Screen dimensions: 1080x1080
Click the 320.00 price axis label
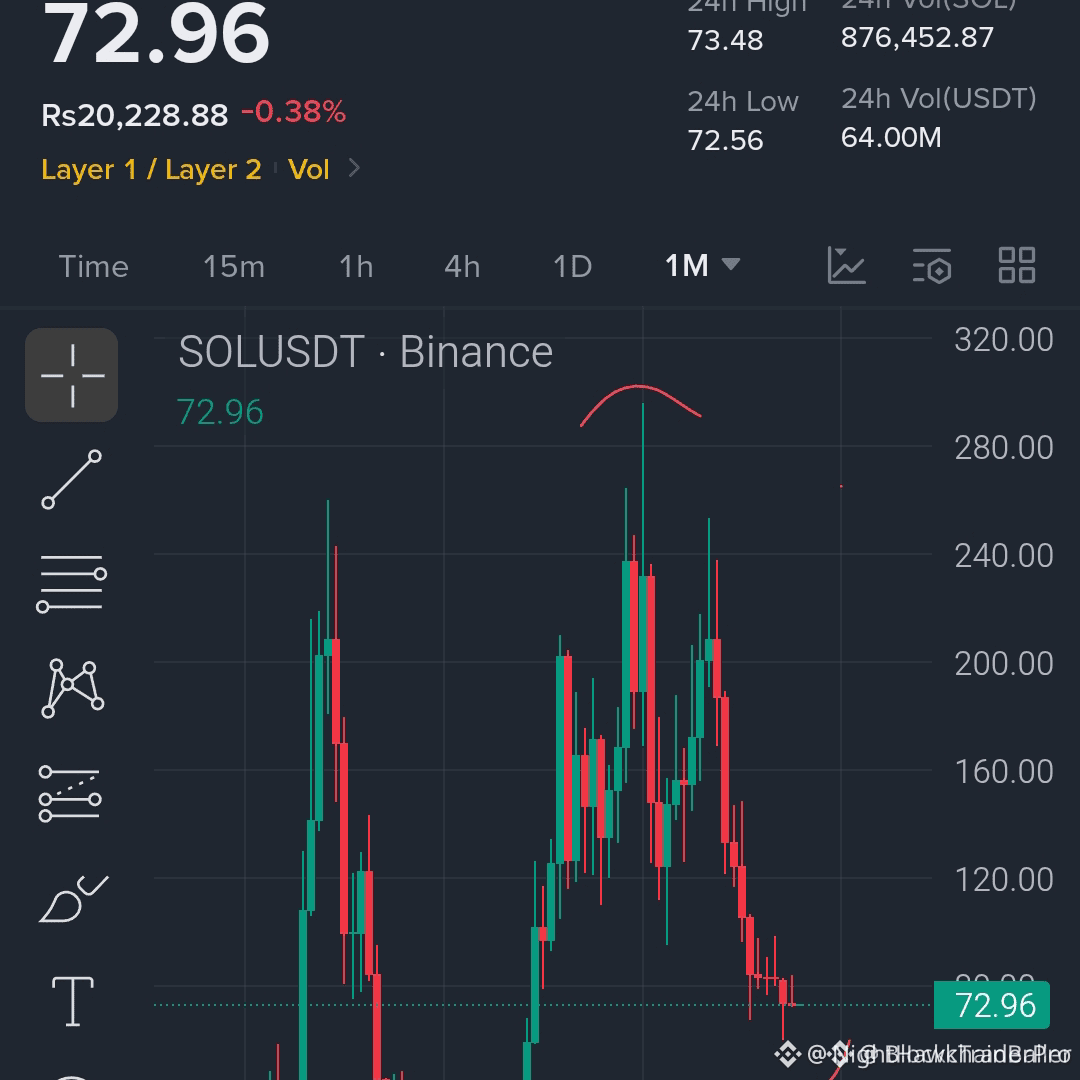point(1004,340)
